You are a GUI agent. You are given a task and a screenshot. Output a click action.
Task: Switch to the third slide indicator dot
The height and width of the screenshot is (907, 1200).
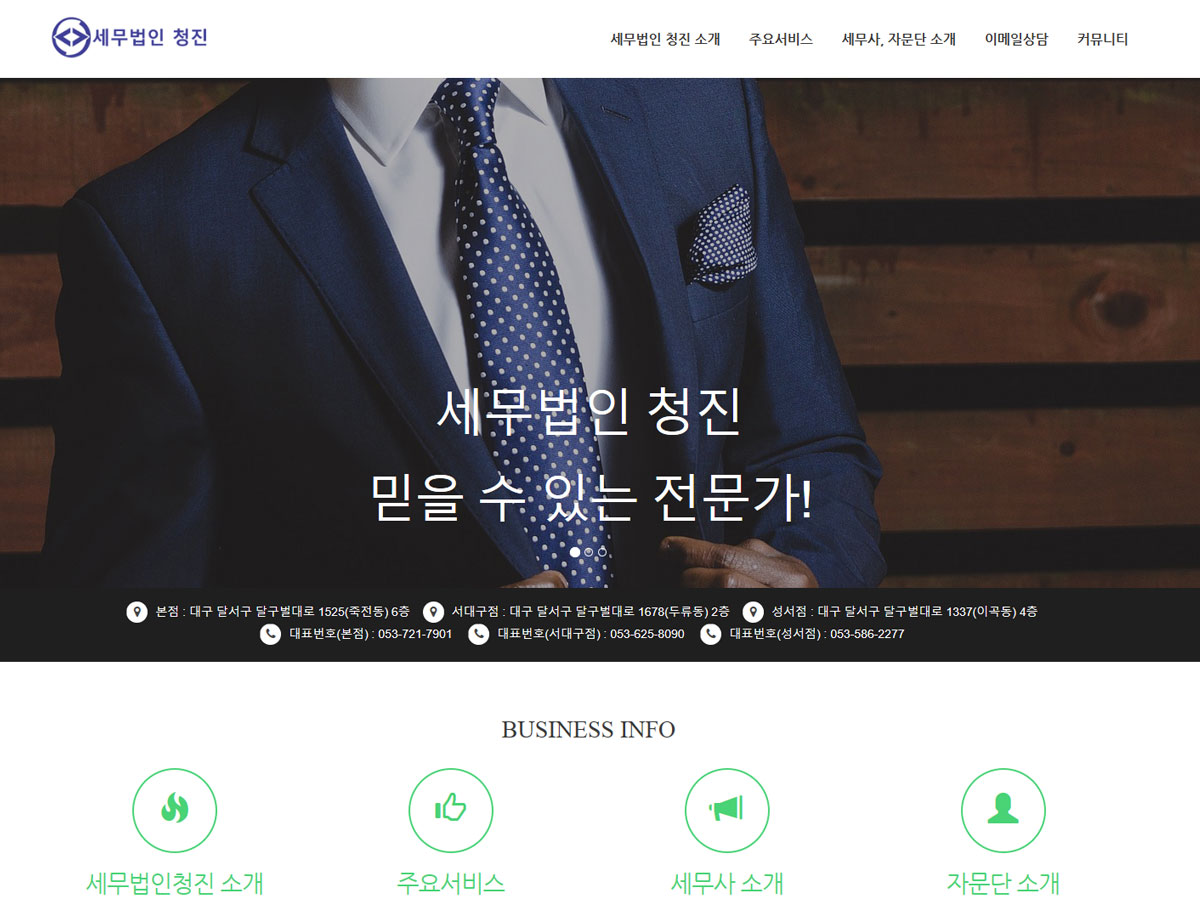point(603,552)
